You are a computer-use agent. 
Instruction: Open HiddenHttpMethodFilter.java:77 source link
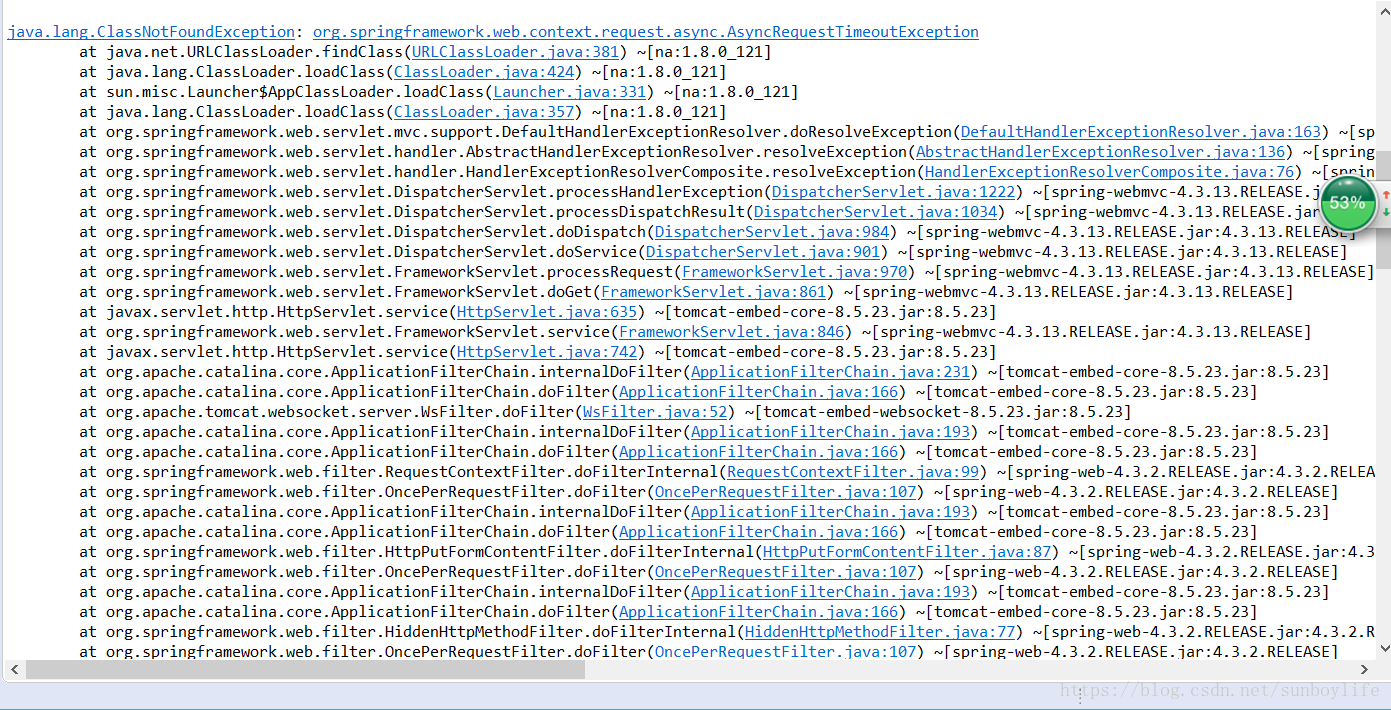(880, 631)
